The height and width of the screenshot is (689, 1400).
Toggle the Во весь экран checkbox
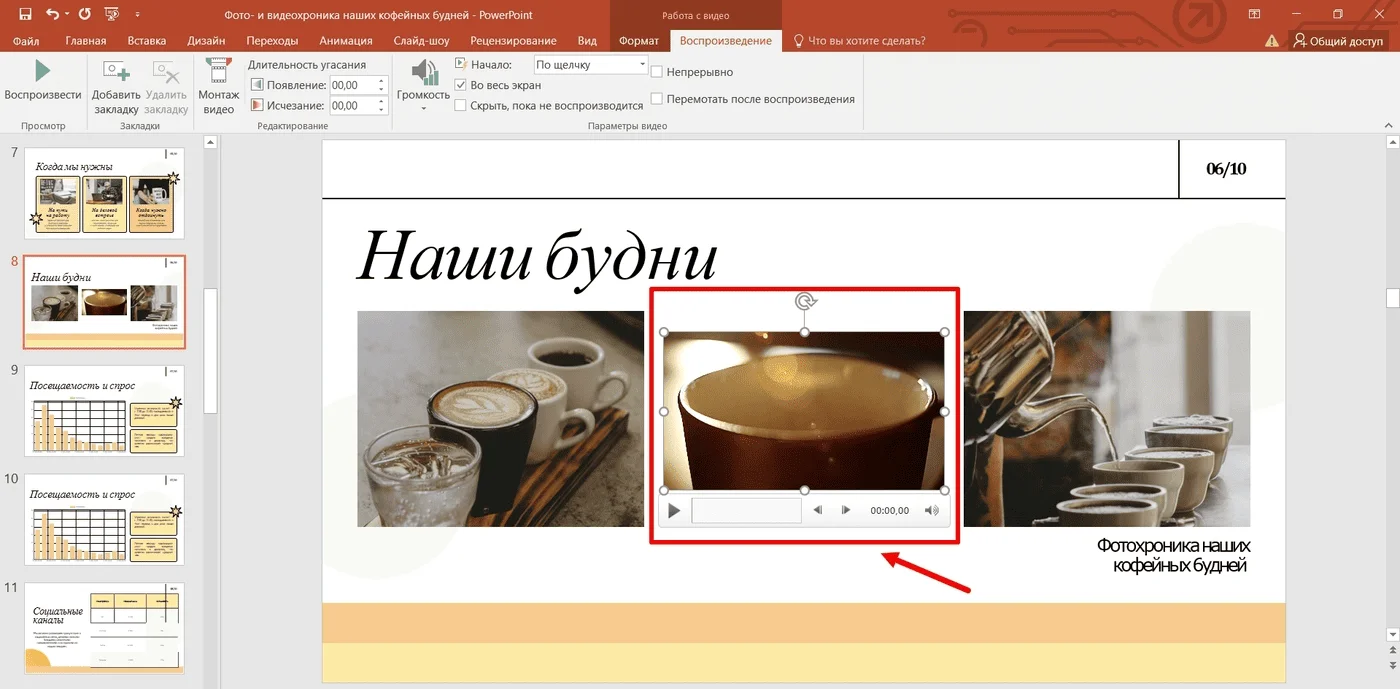click(x=461, y=86)
